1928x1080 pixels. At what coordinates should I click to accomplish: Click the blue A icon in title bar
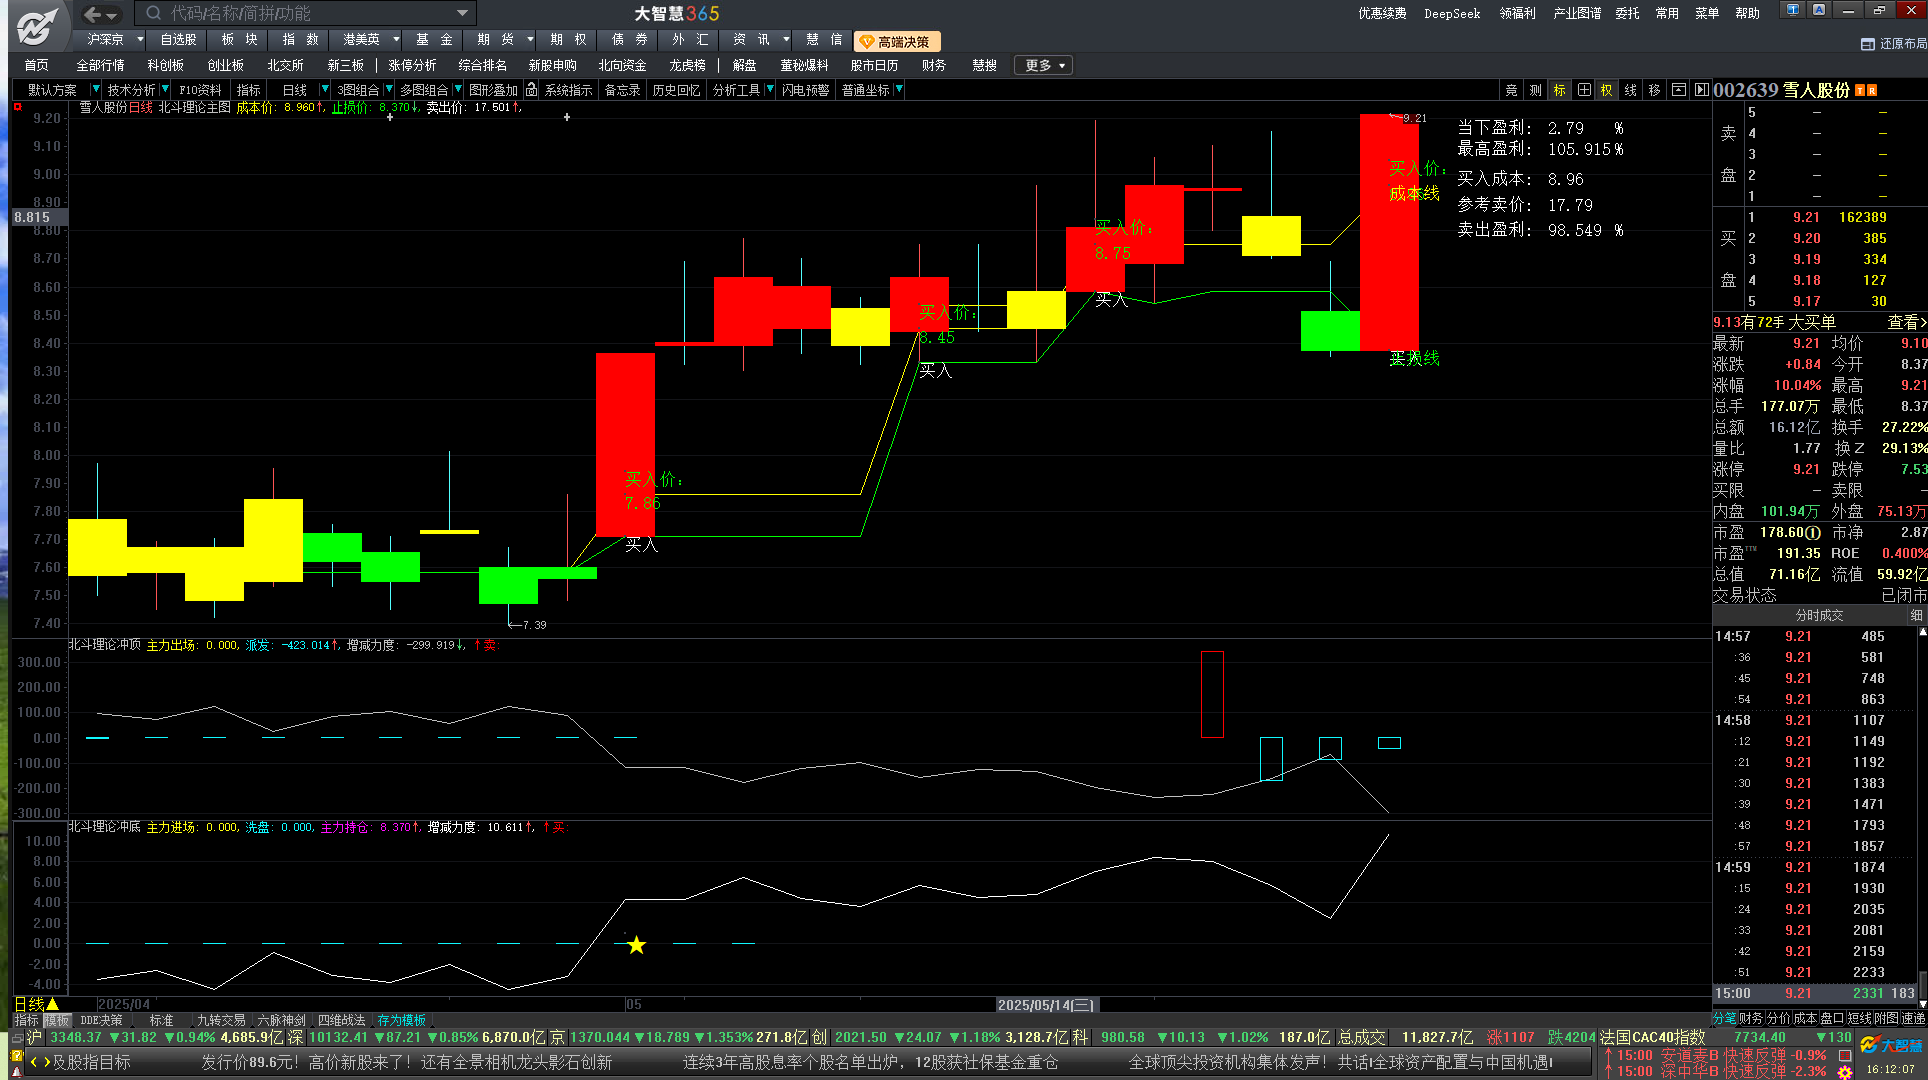point(1819,10)
